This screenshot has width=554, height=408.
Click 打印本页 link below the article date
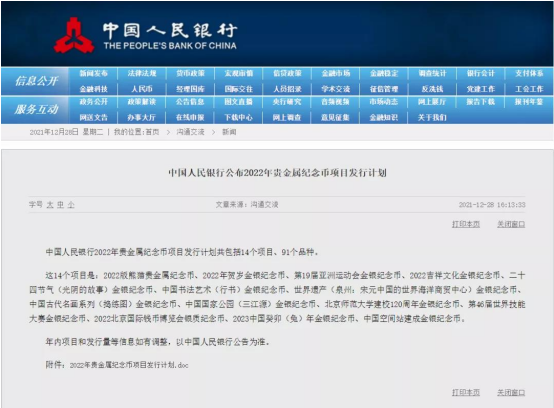[x=466, y=224]
